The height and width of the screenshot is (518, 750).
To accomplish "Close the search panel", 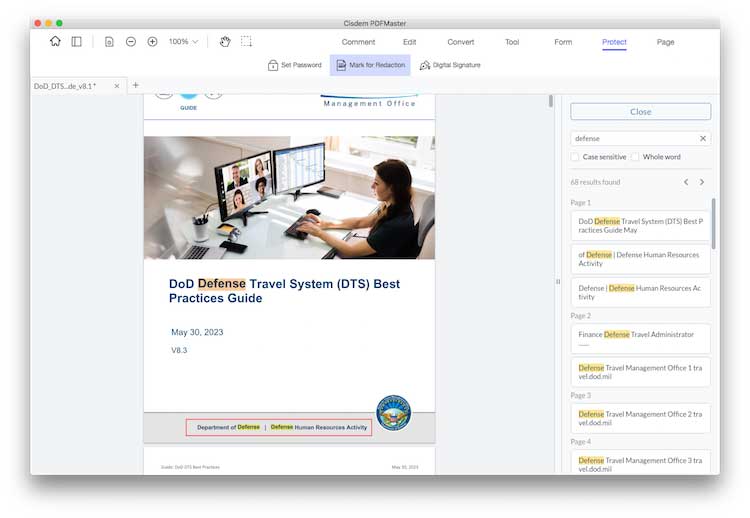I will [640, 111].
